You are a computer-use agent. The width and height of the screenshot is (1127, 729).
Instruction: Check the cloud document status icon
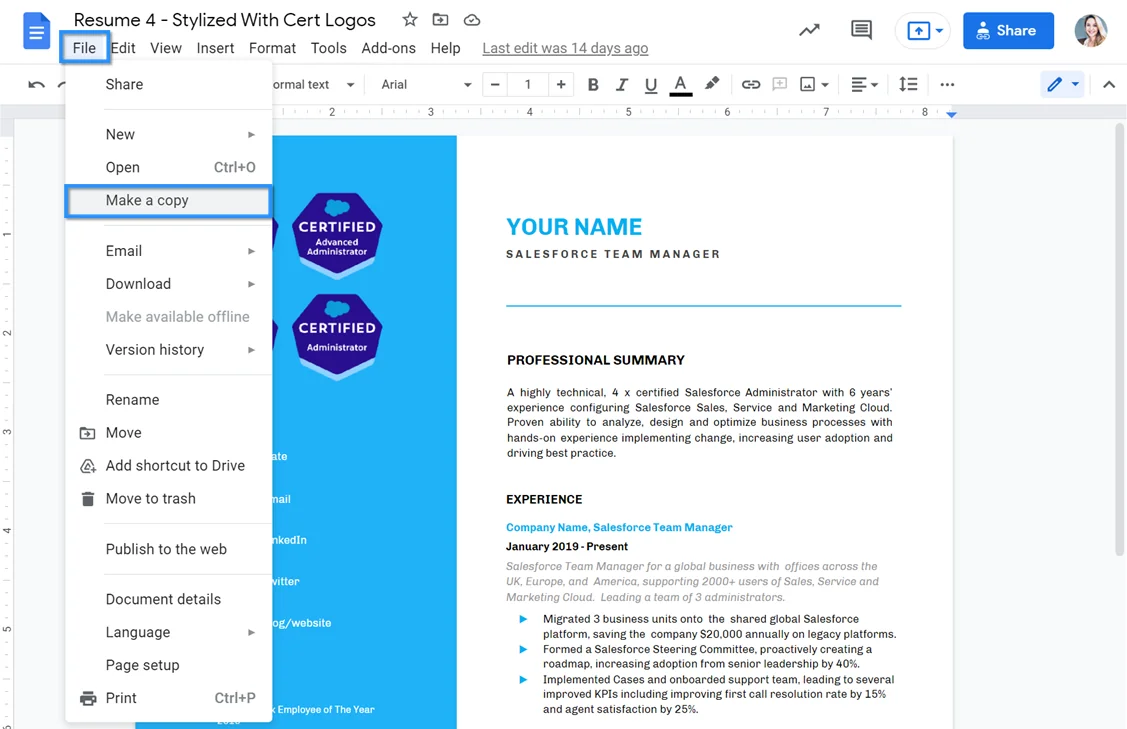coord(472,19)
